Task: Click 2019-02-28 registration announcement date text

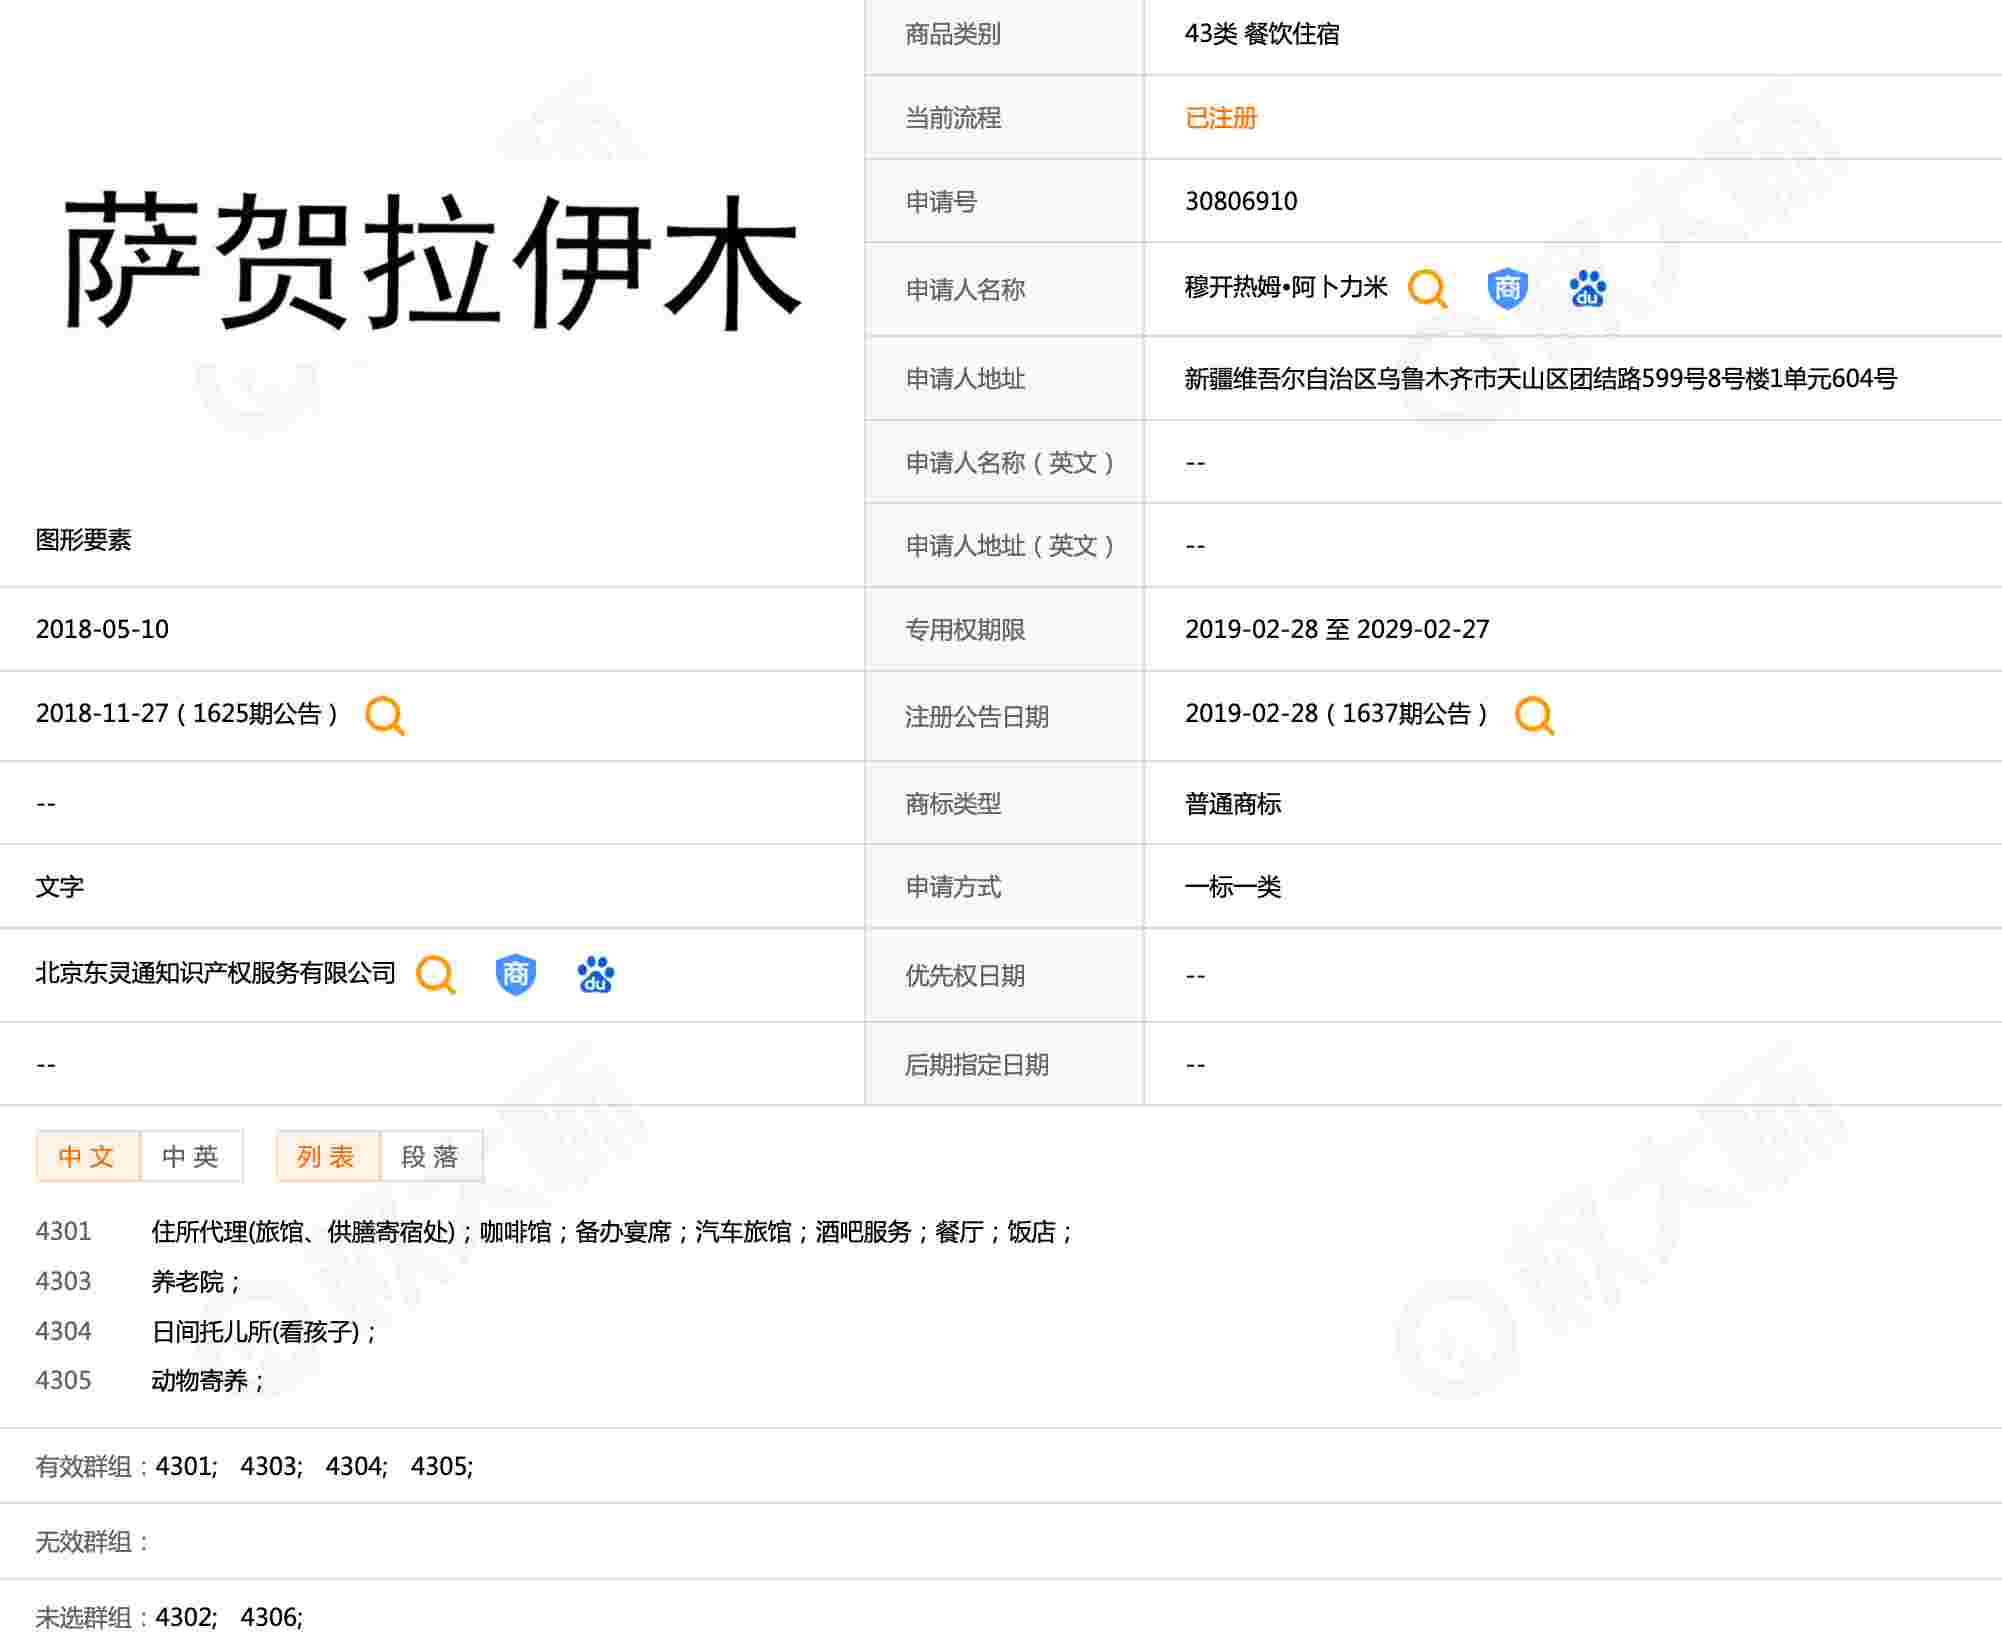Action: coord(1251,714)
